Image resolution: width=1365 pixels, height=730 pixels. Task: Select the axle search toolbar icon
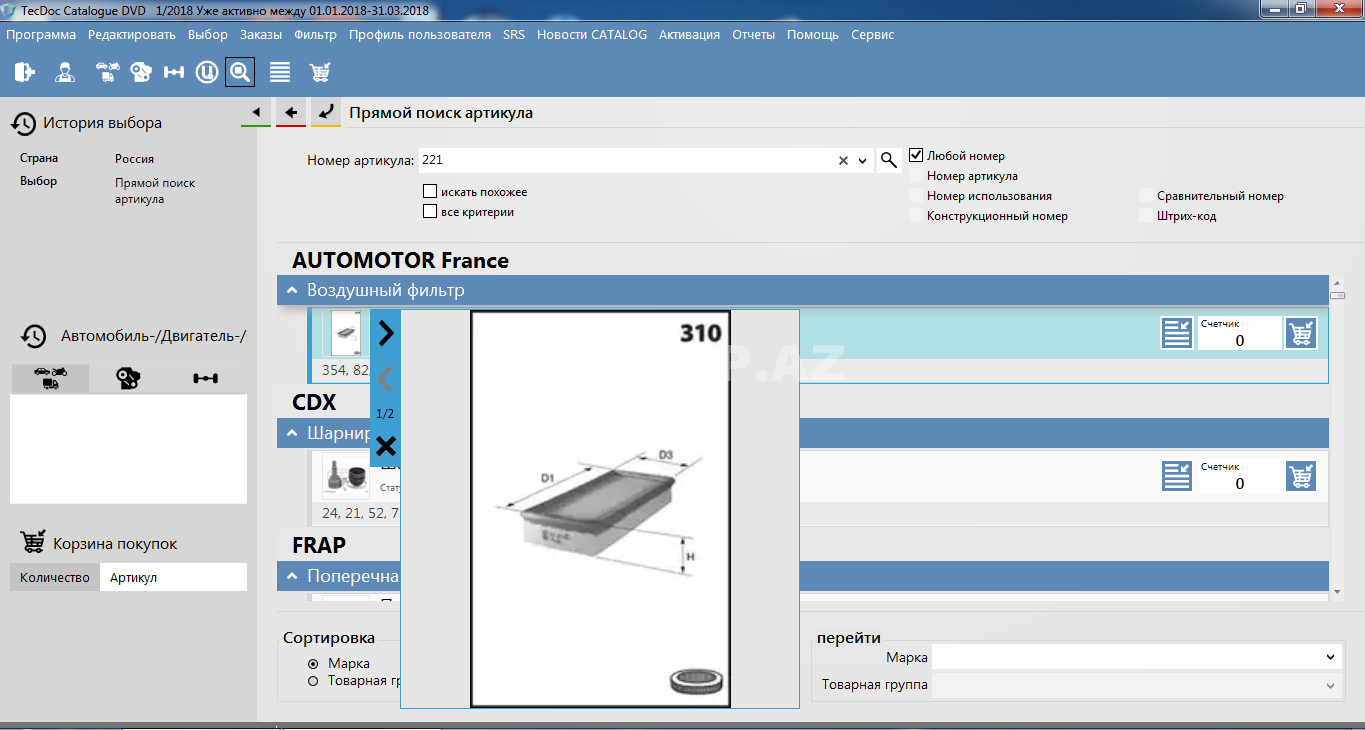click(x=174, y=72)
